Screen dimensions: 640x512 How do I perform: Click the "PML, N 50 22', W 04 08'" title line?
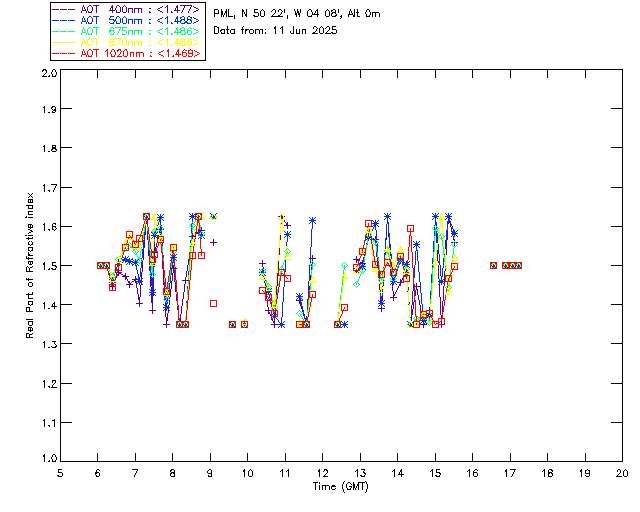[x=297, y=13]
